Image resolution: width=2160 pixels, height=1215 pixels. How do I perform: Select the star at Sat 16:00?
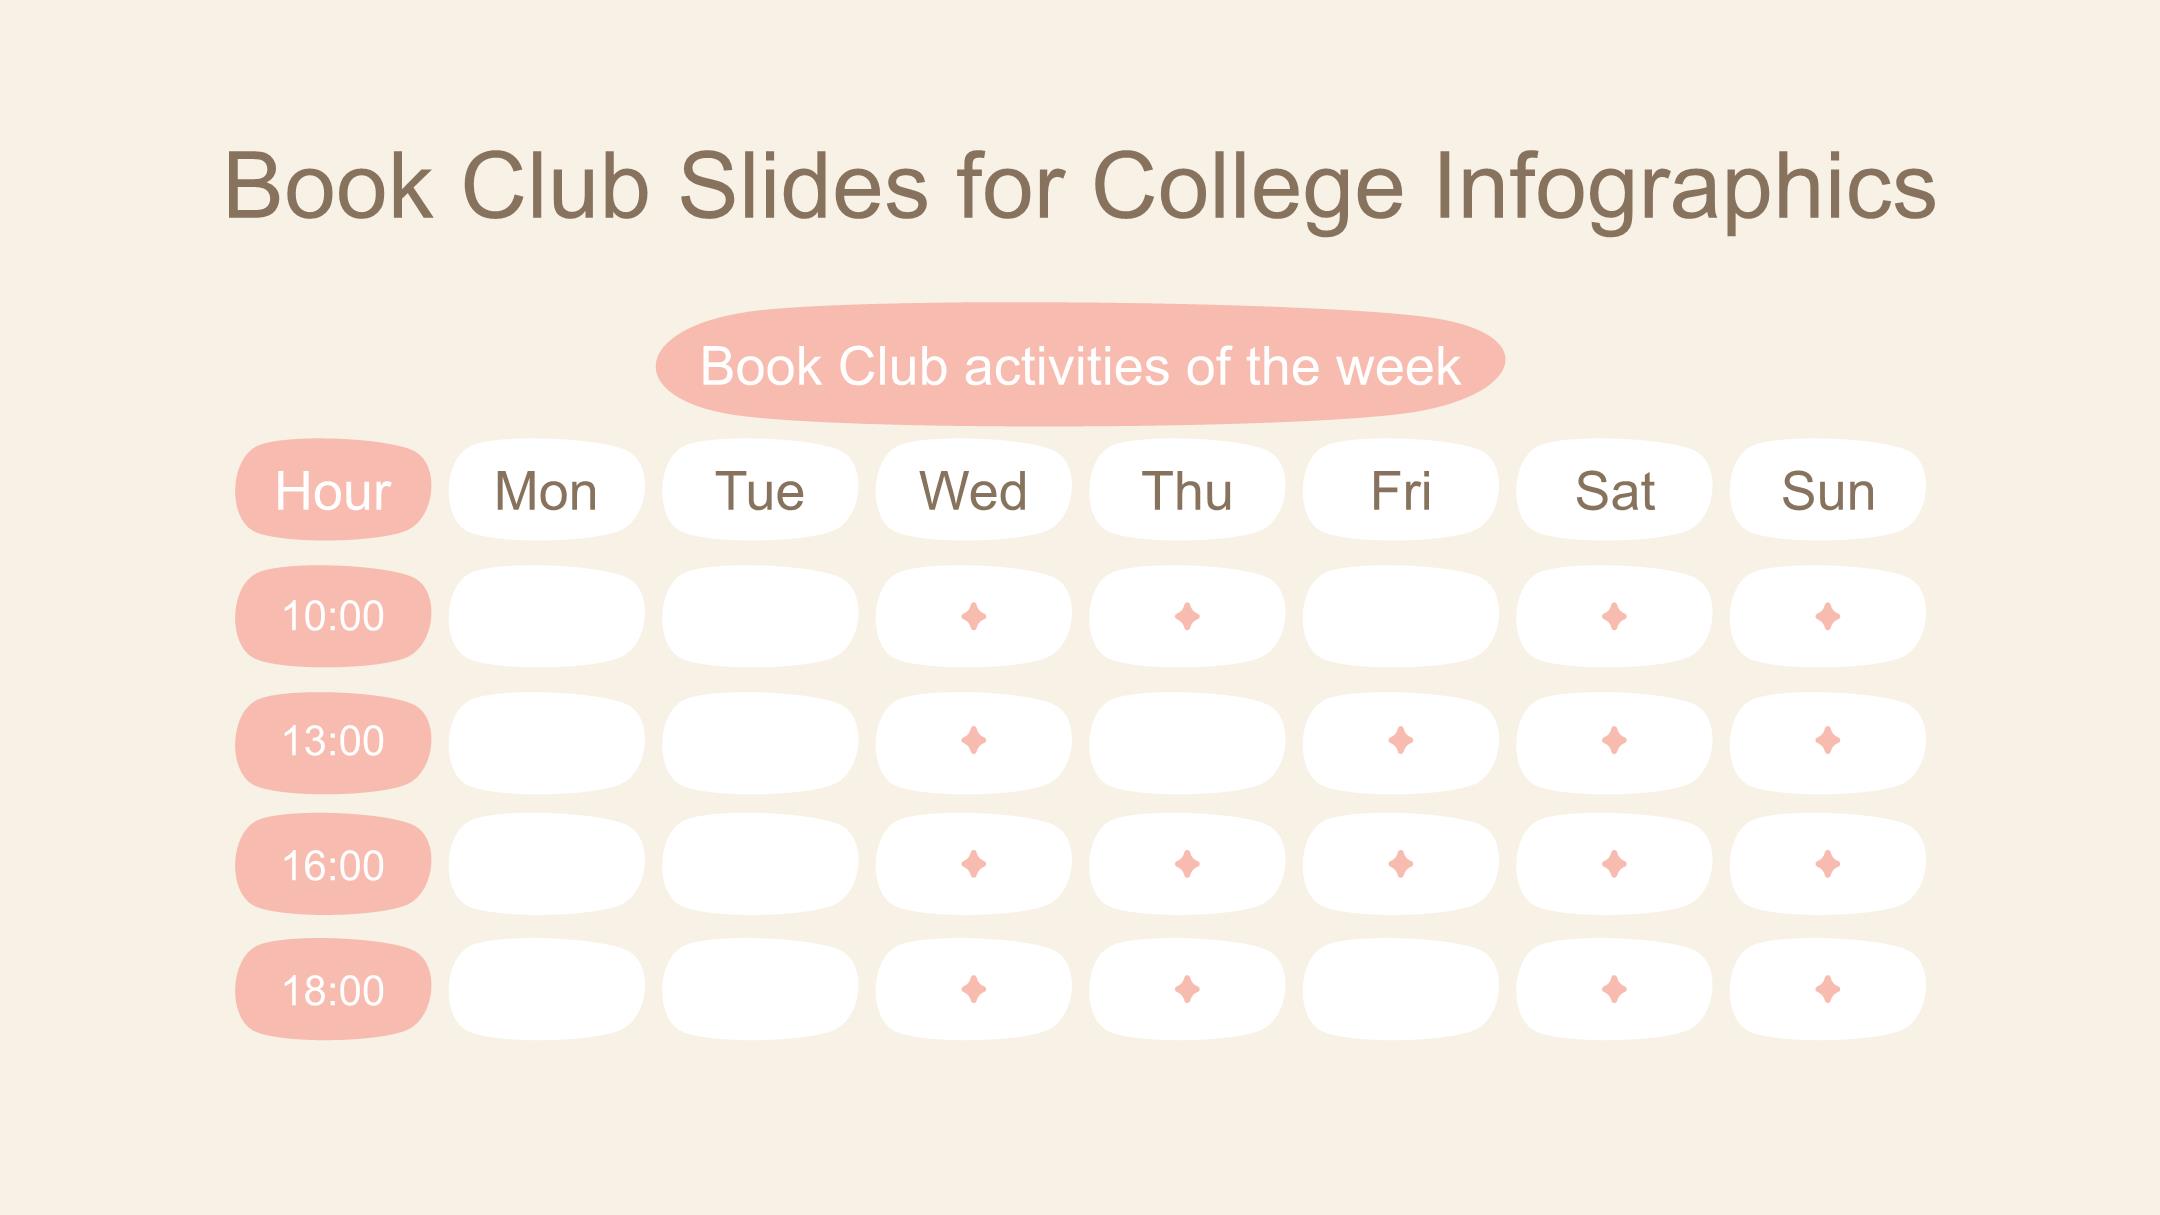point(1614,864)
